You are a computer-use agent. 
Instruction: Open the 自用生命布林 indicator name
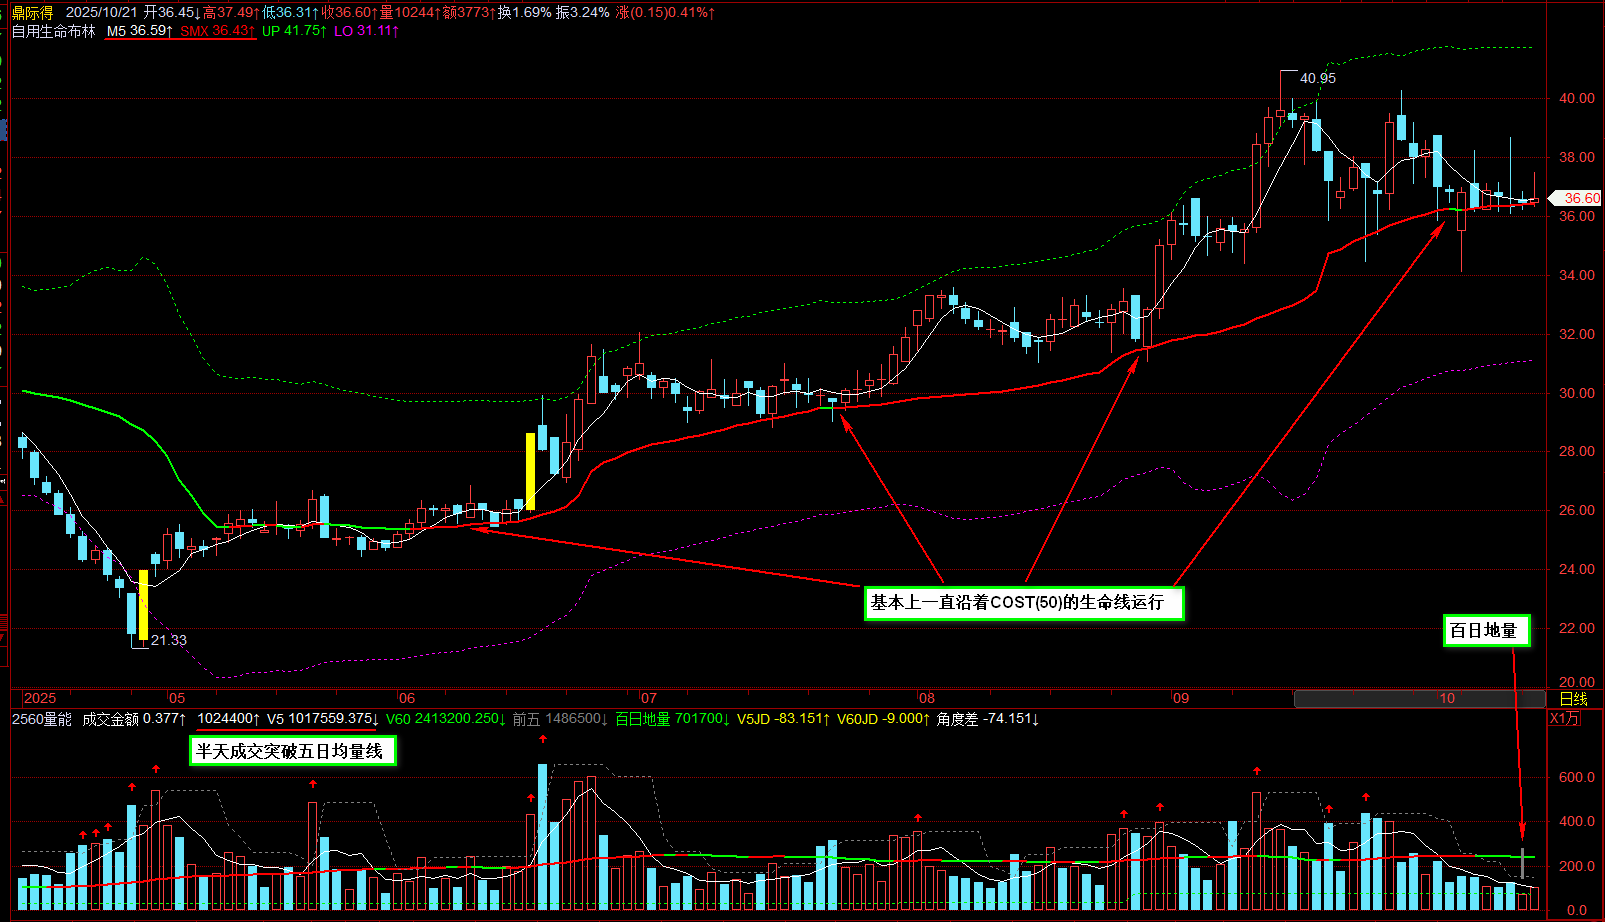(x=53, y=31)
